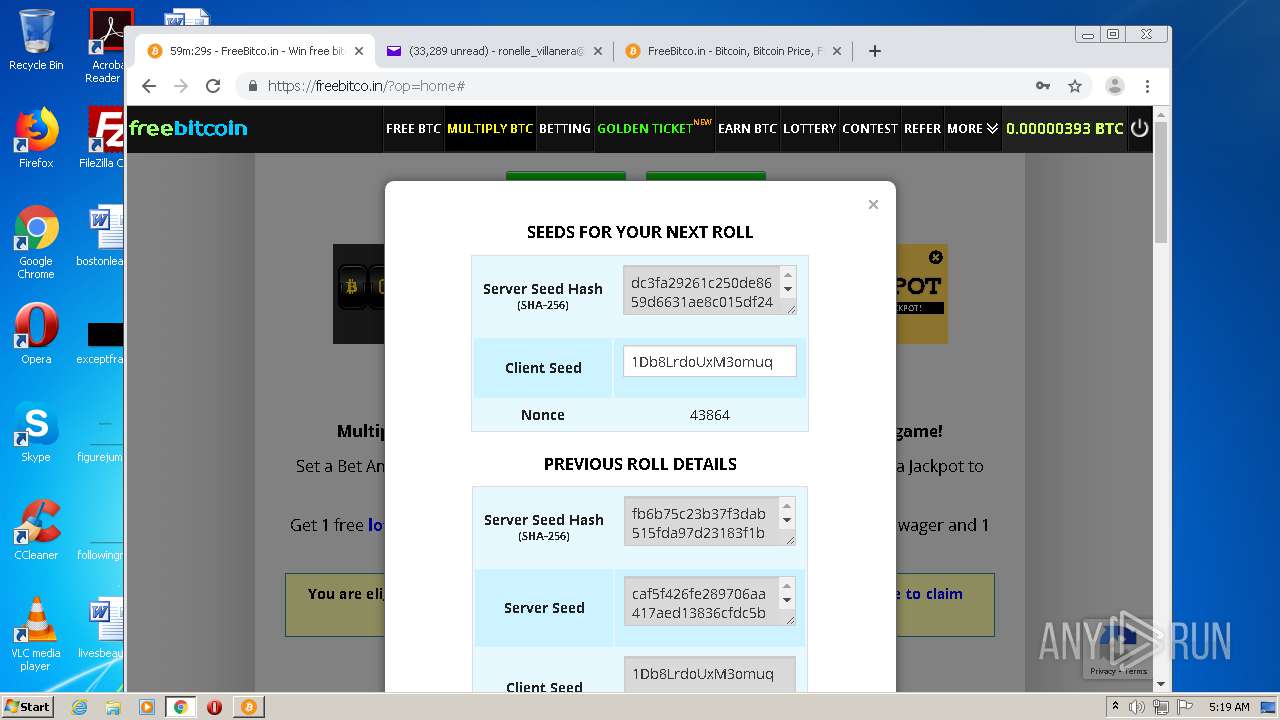Open Google Chrome desktop shortcut
Screen dimensions: 1280x720
pos(36,242)
